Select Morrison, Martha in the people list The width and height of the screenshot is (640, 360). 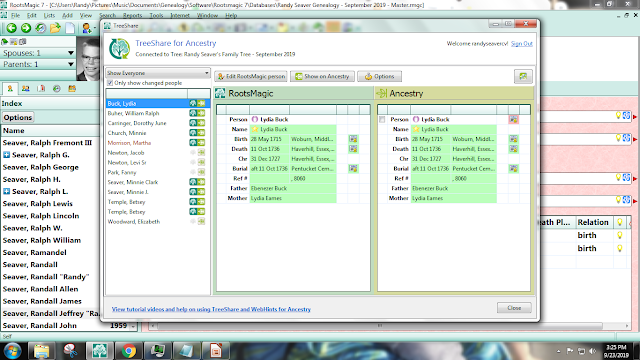[x=129, y=143]
